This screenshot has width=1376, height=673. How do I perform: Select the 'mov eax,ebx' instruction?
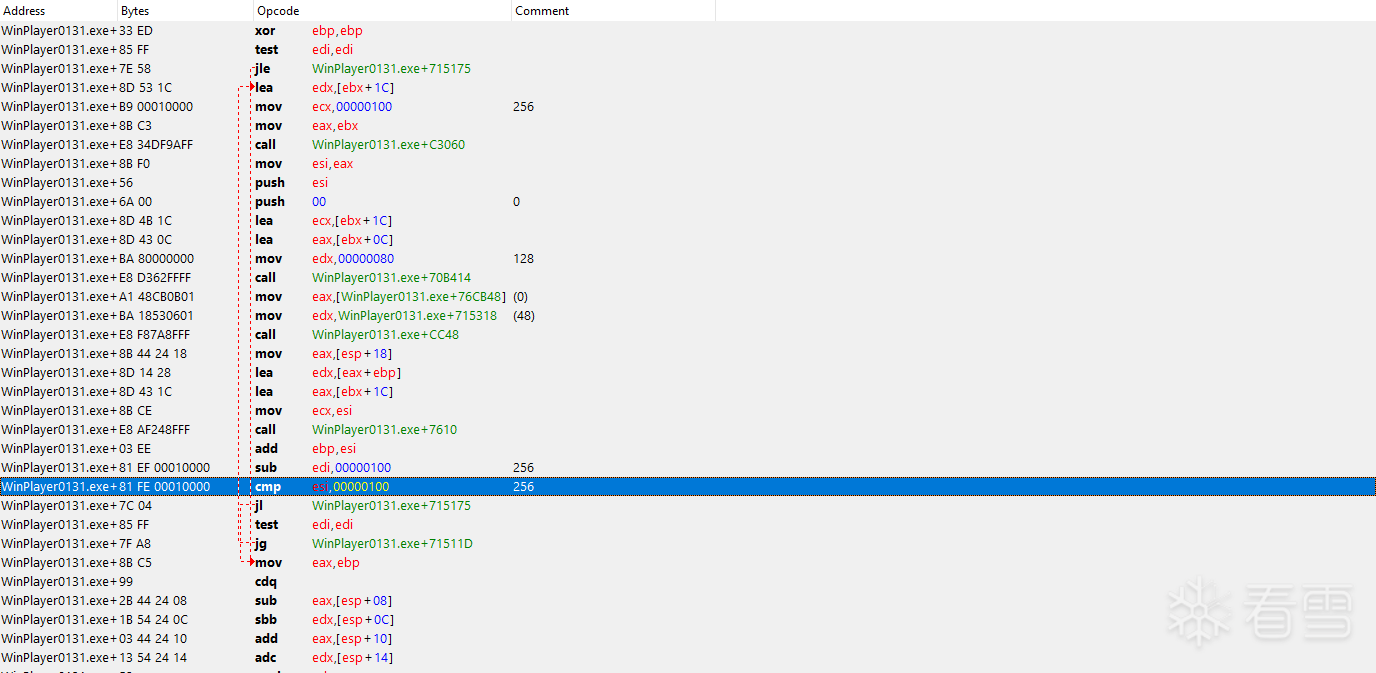[688, 126]
